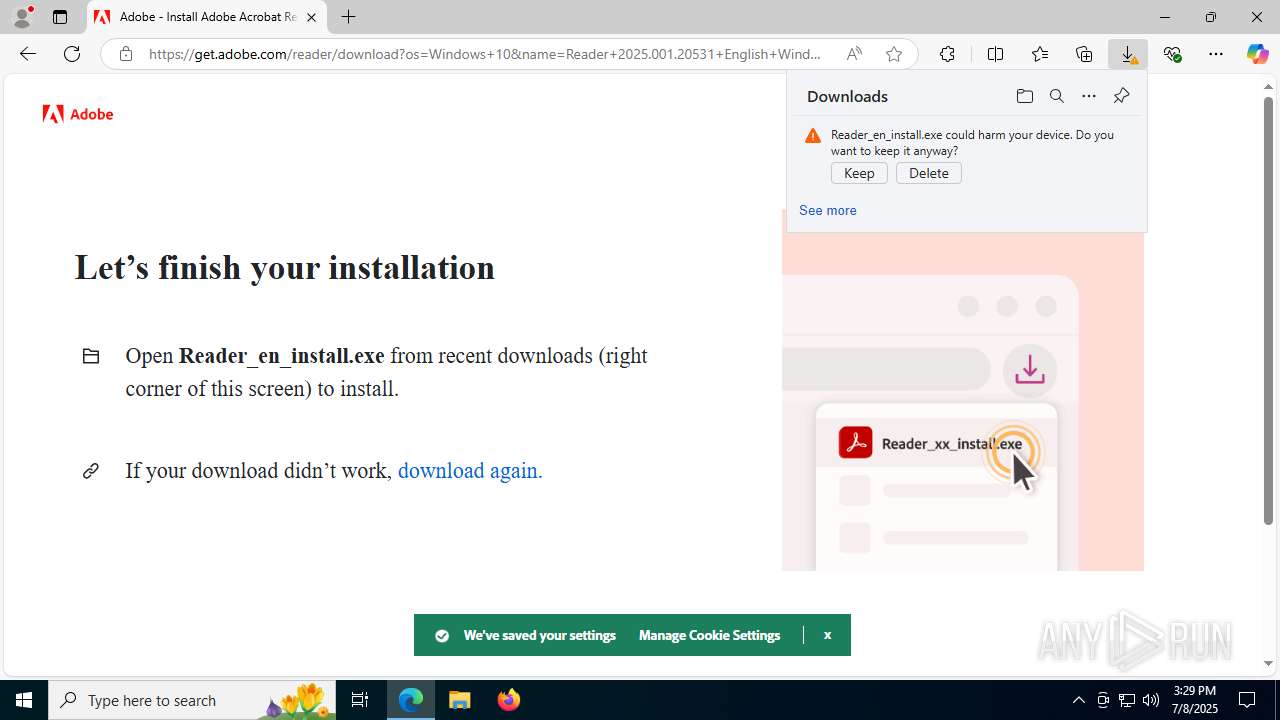Screen dimensions: 1280x720
Task: Open Collections icon in toolbar
Action: coord(1084,54)
